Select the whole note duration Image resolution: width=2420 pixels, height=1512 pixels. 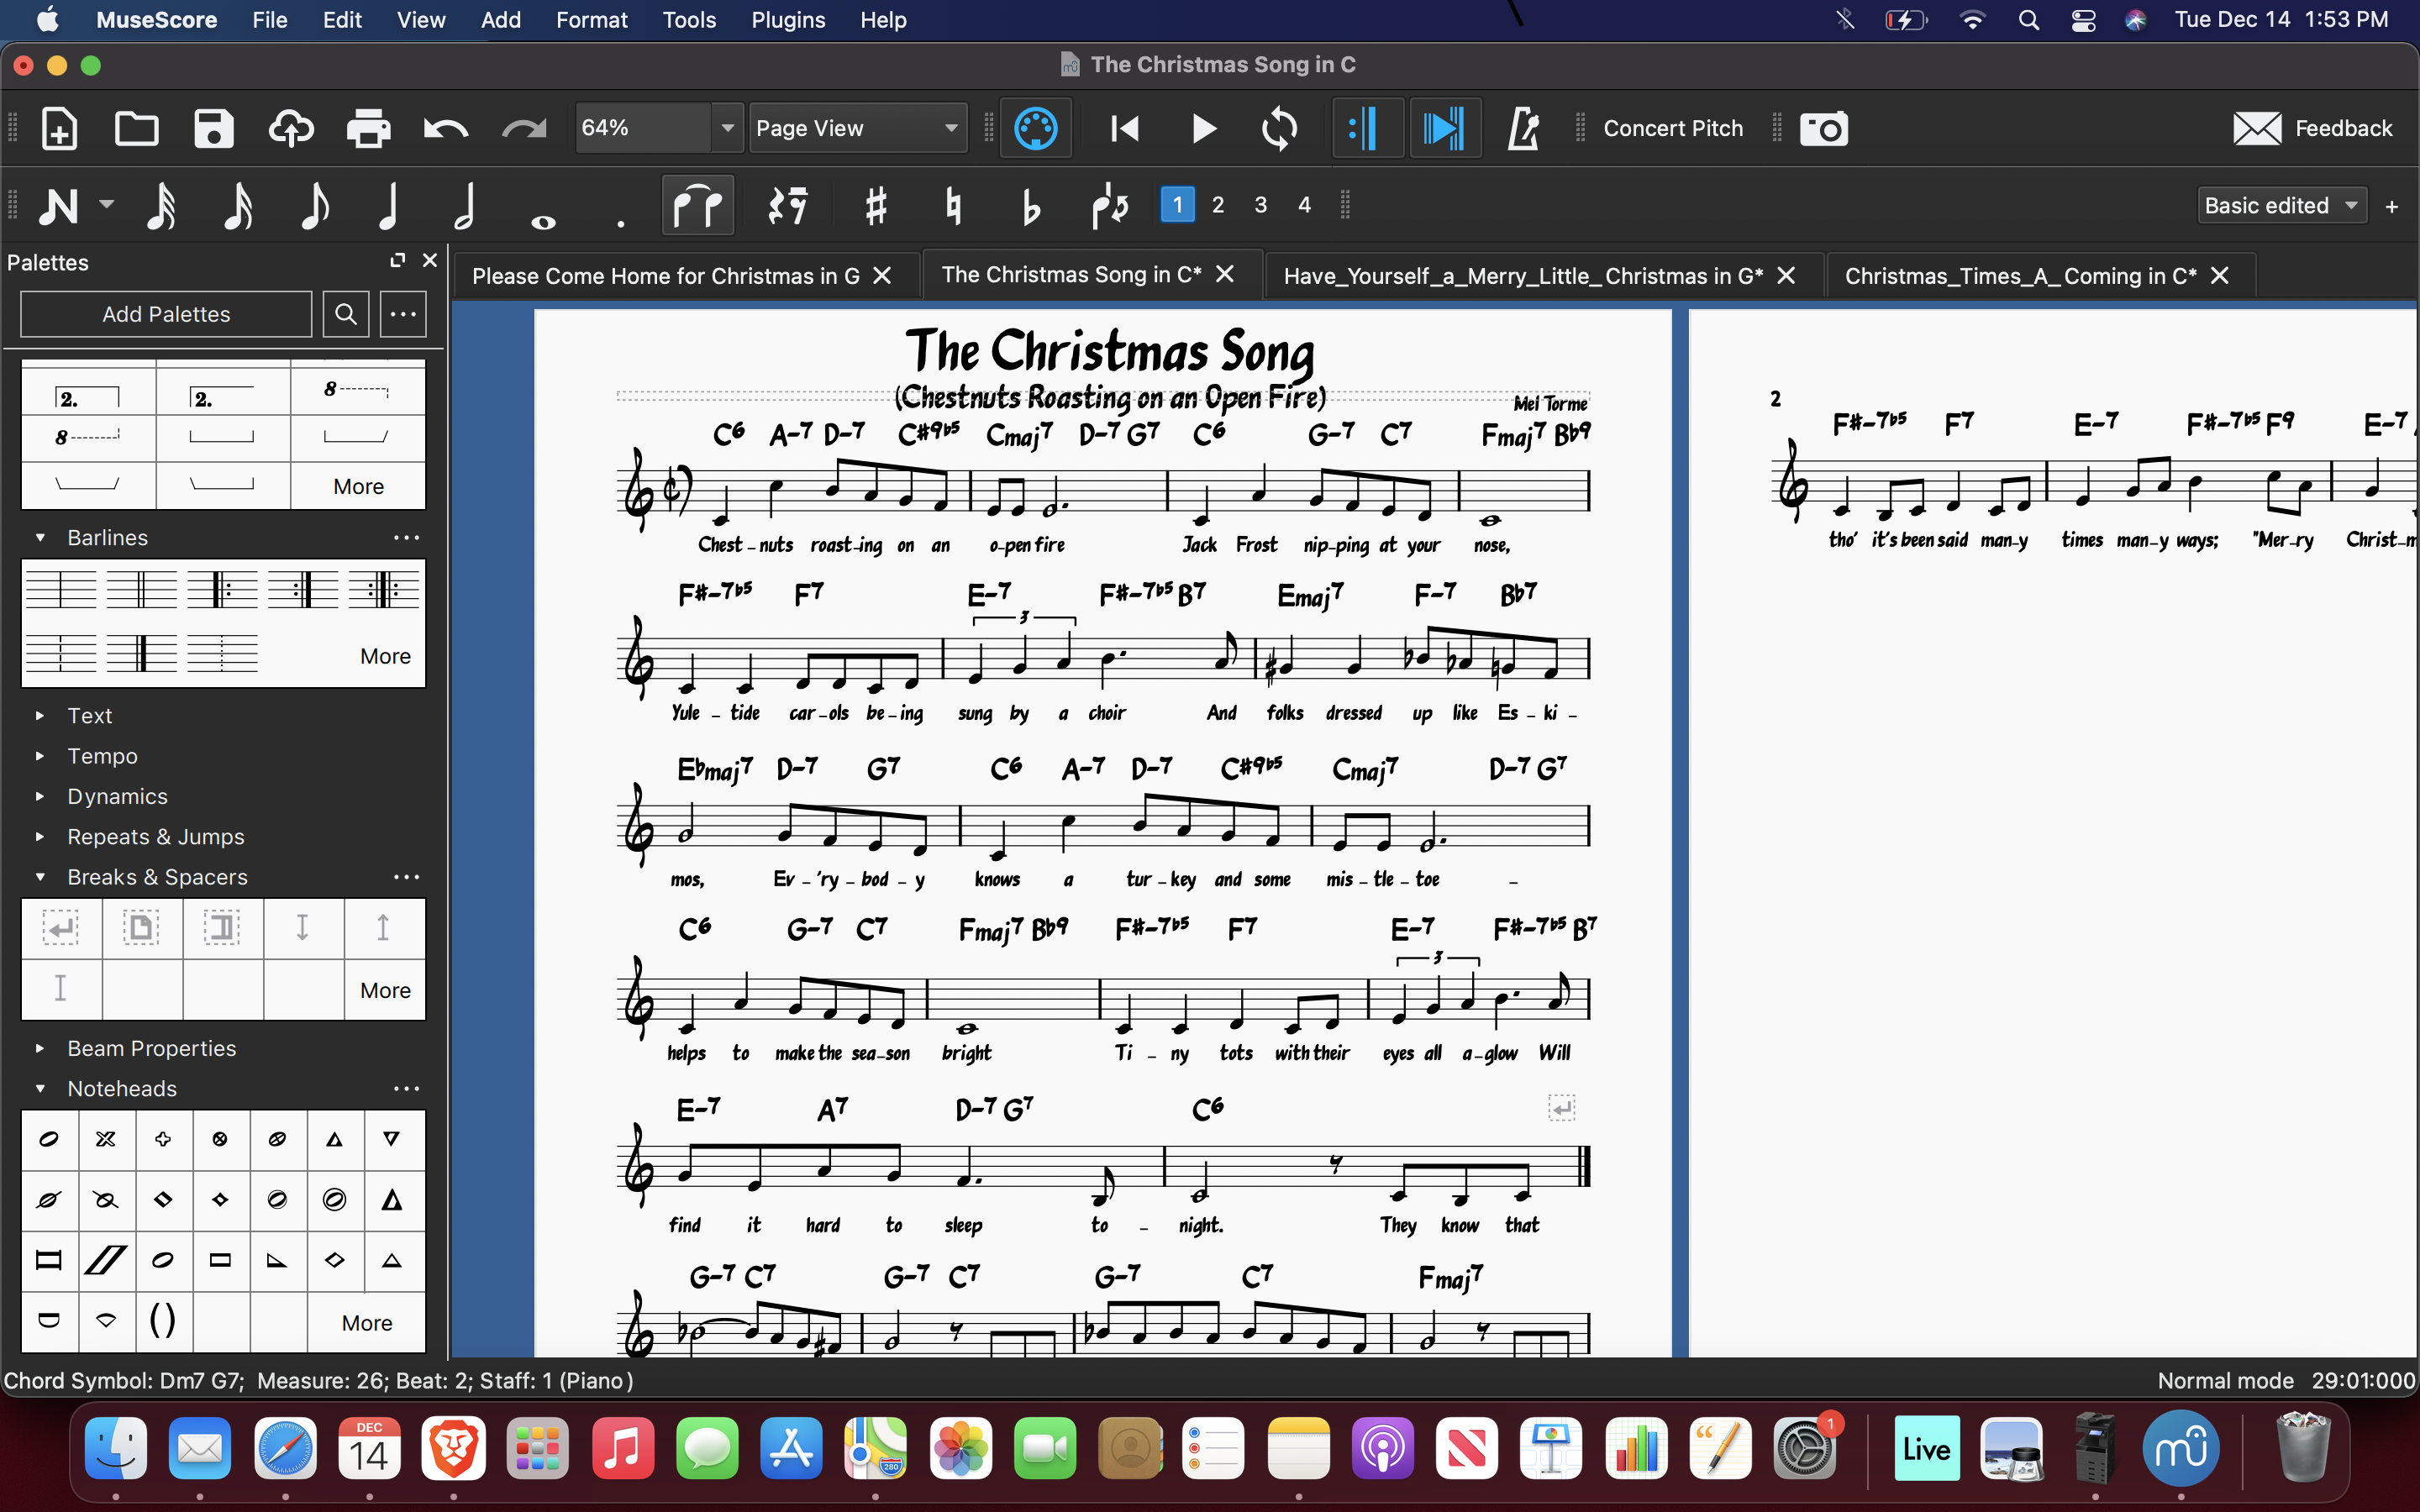[543, 222]
